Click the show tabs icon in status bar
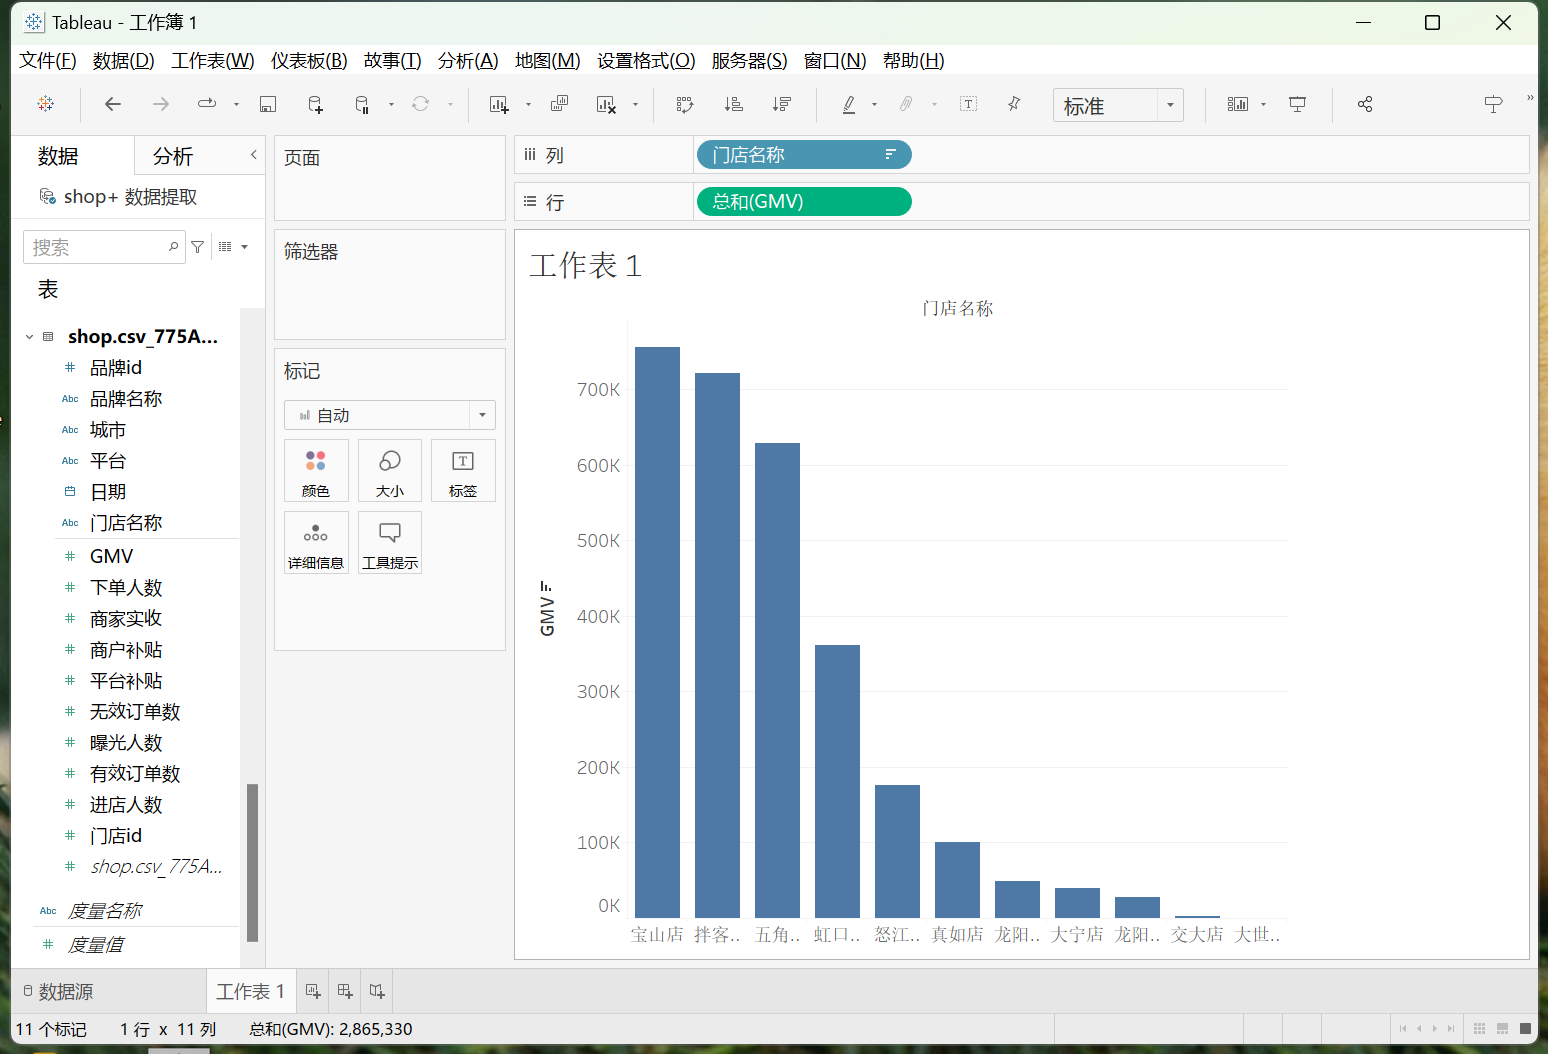Screen dimensions: 1548x1054 (x=1525, y=1029)
